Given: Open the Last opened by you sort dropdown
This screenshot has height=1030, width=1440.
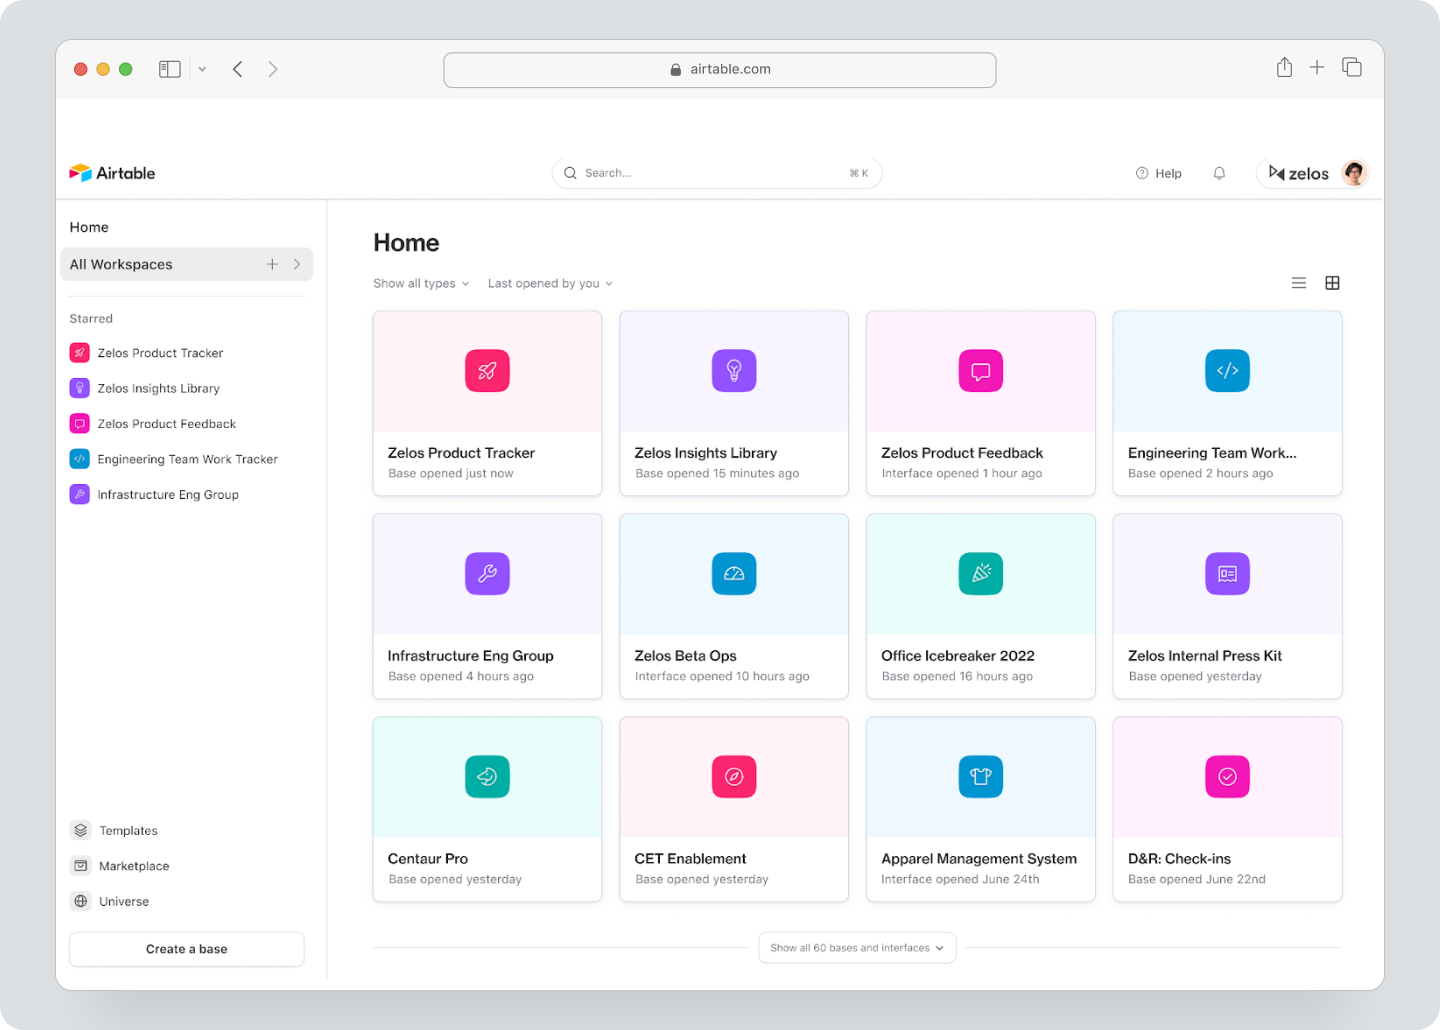Looking at the screenshot, I should pyautogui.click(x=549, y=283).
